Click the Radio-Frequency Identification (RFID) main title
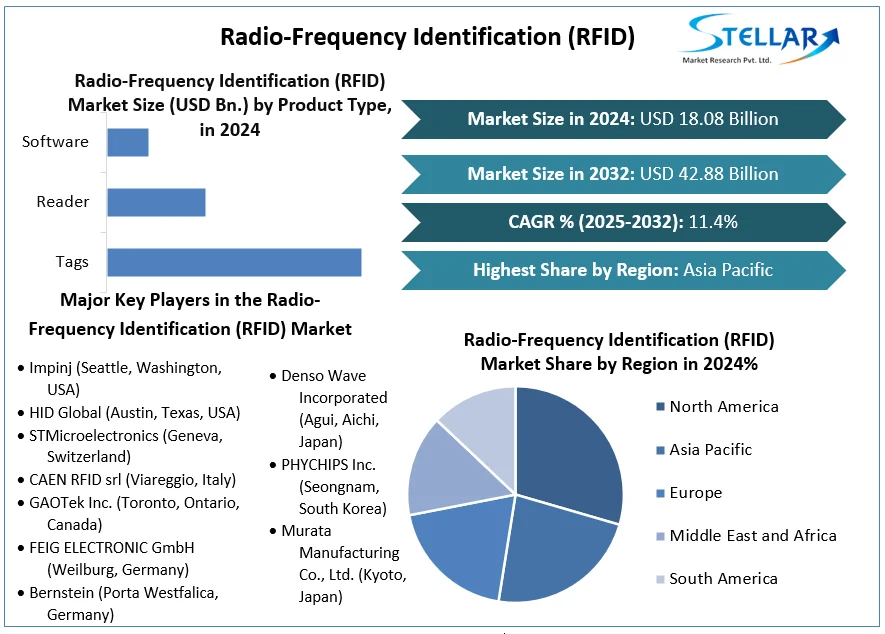Image resolution: width=885 pixels, height=634 pixels. tap(427, 37)
